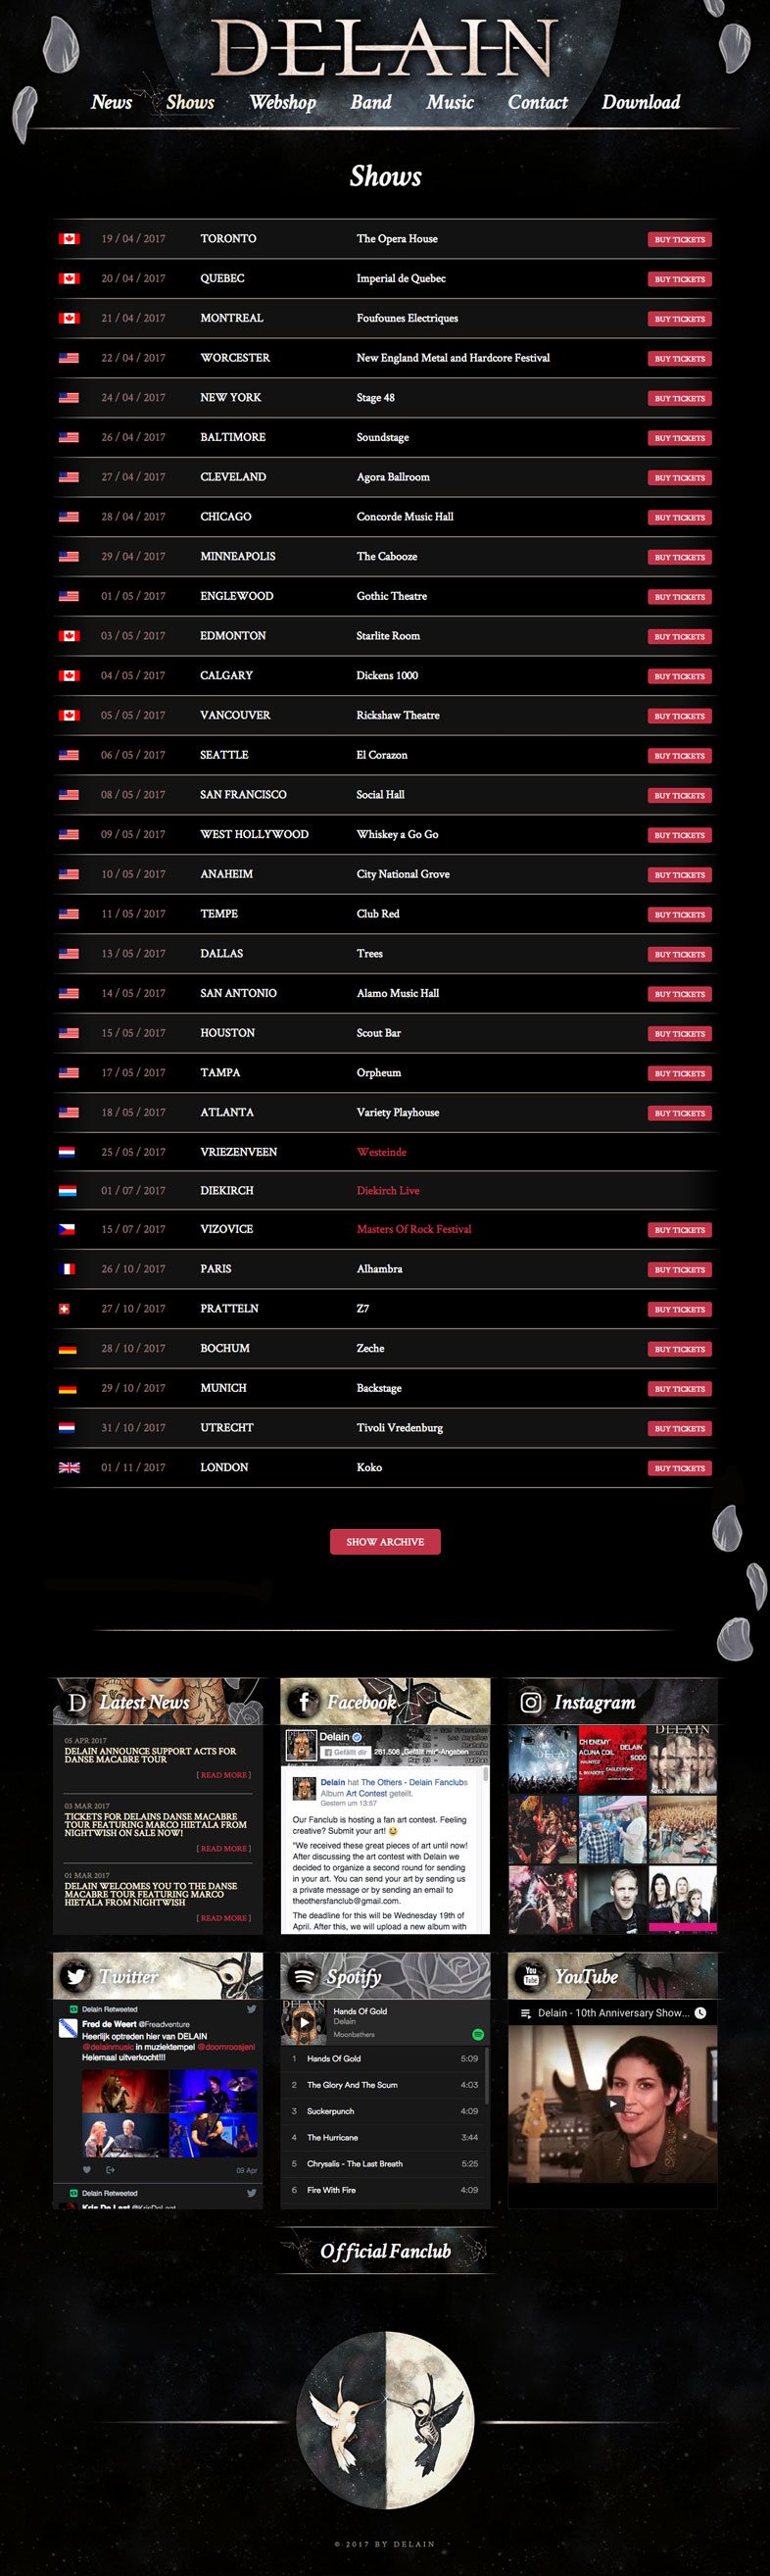Play the Hands Of Gold Spotify album

(304, 2023)
